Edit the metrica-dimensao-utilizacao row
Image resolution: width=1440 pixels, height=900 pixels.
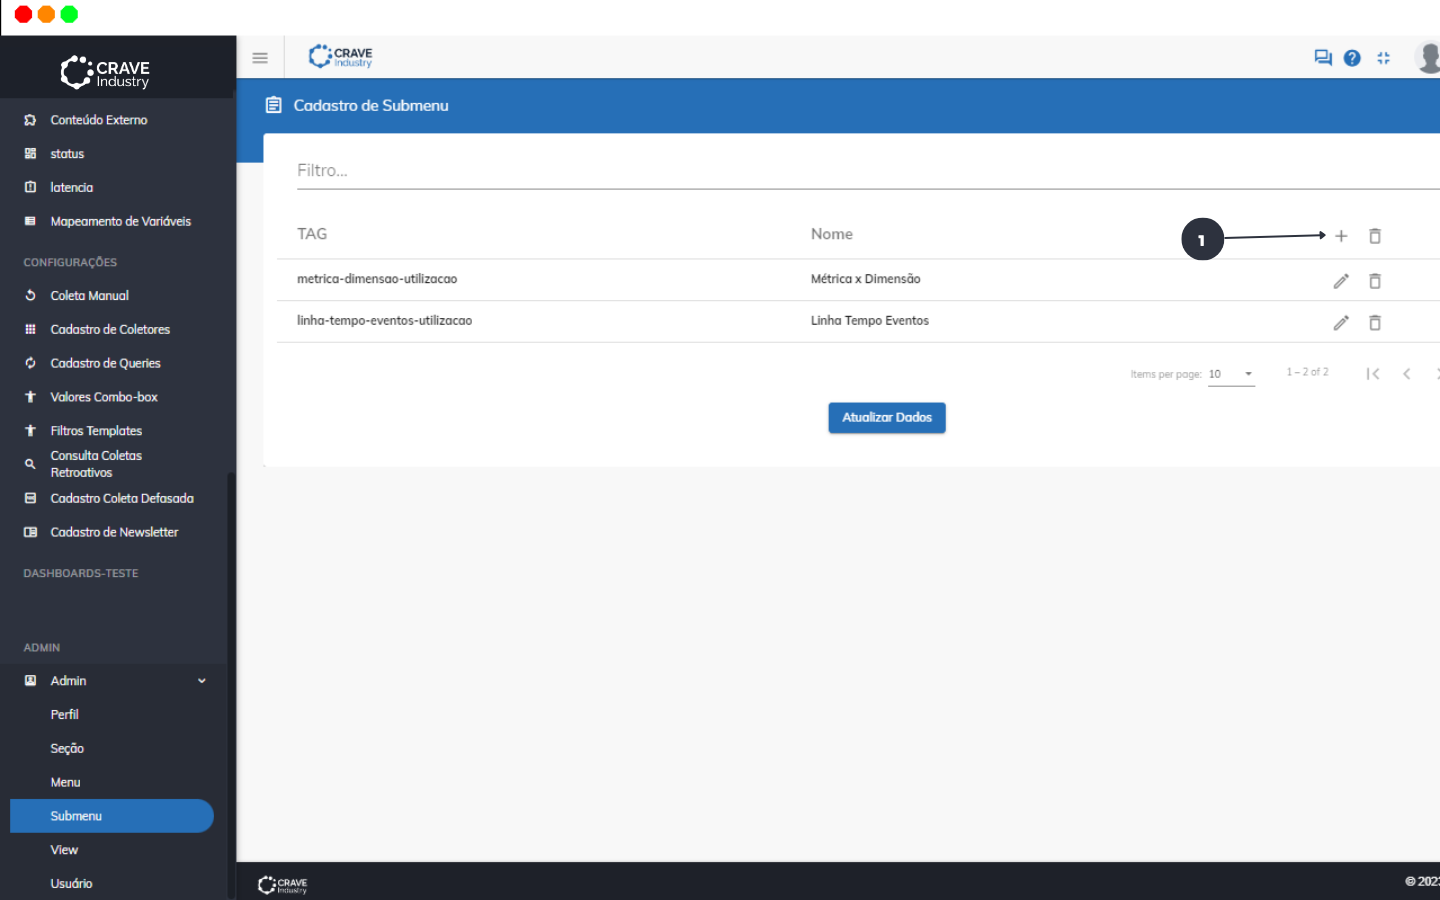(1341, 281)
